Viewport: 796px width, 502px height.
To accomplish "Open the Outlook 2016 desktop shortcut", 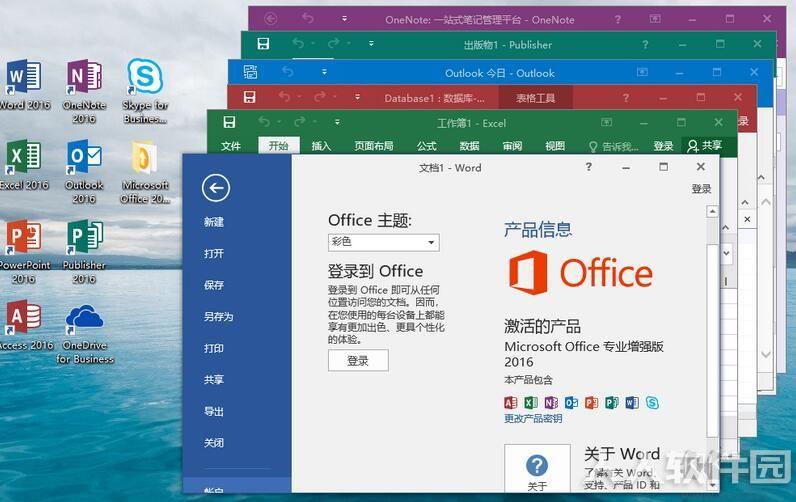I will tap(84, 171).
